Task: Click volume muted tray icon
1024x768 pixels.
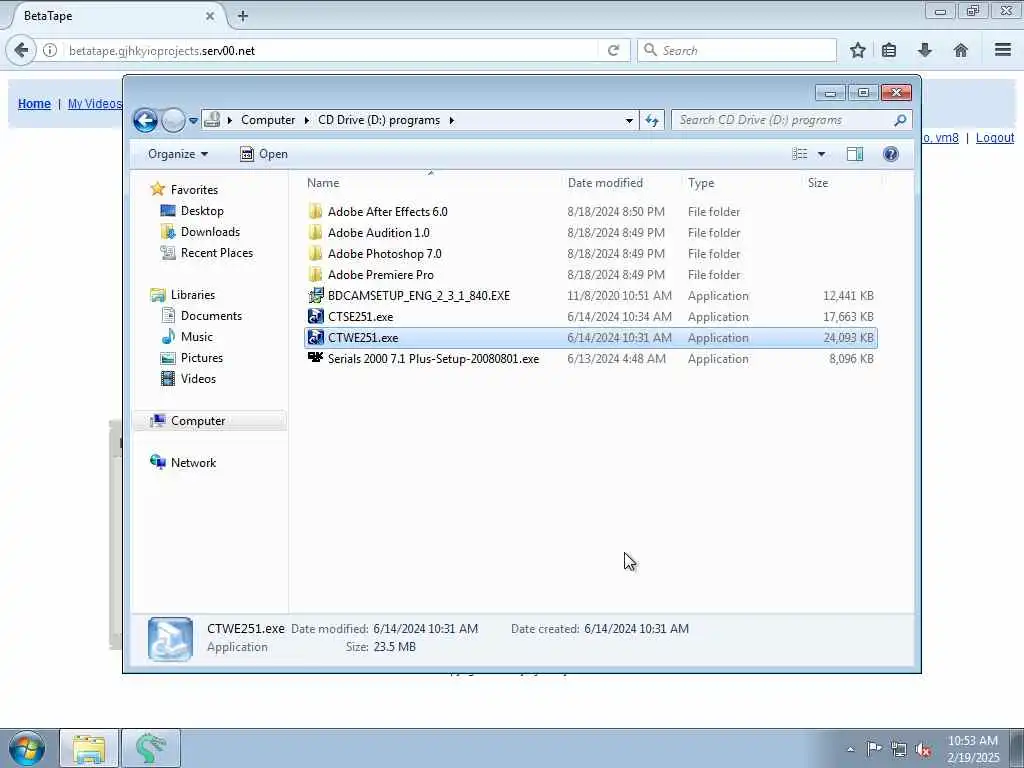Action: tap(923, 749)
